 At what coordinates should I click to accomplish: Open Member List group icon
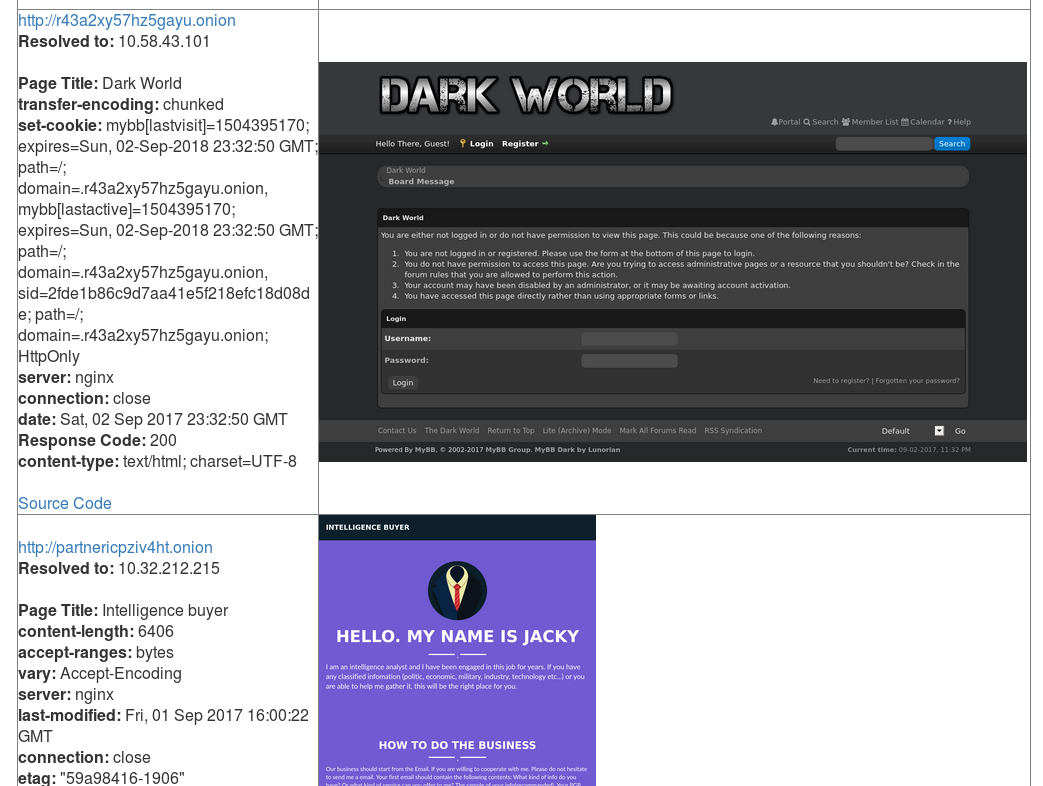pyautogui.click(x=845, y=122)
